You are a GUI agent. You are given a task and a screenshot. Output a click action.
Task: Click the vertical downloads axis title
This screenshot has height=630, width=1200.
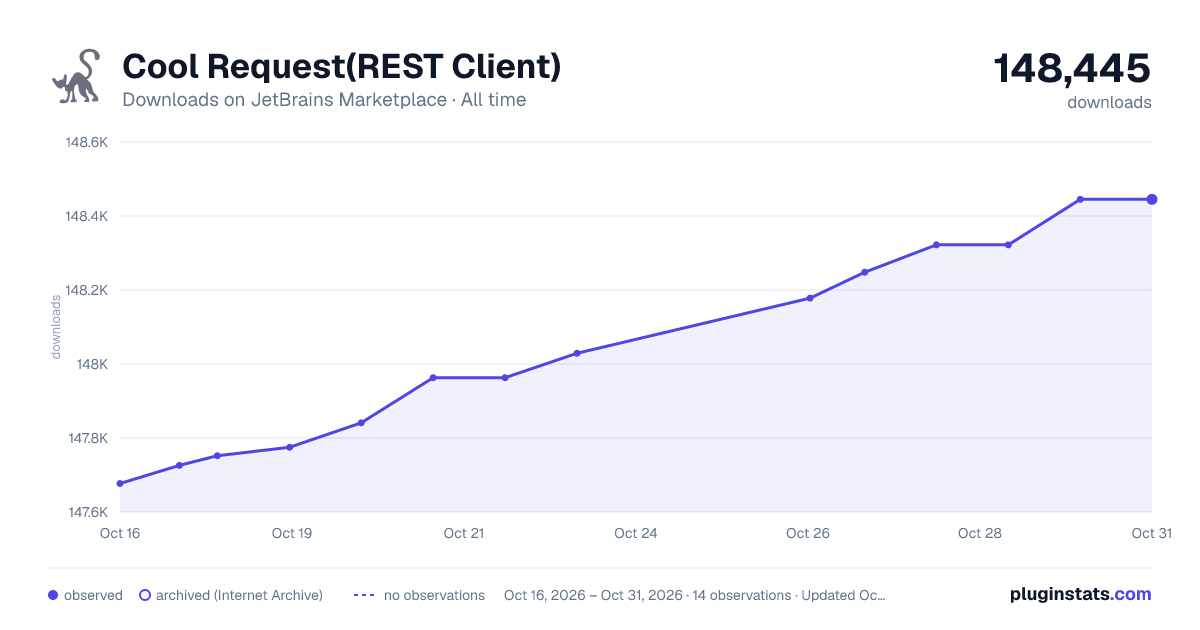point(56,327)
